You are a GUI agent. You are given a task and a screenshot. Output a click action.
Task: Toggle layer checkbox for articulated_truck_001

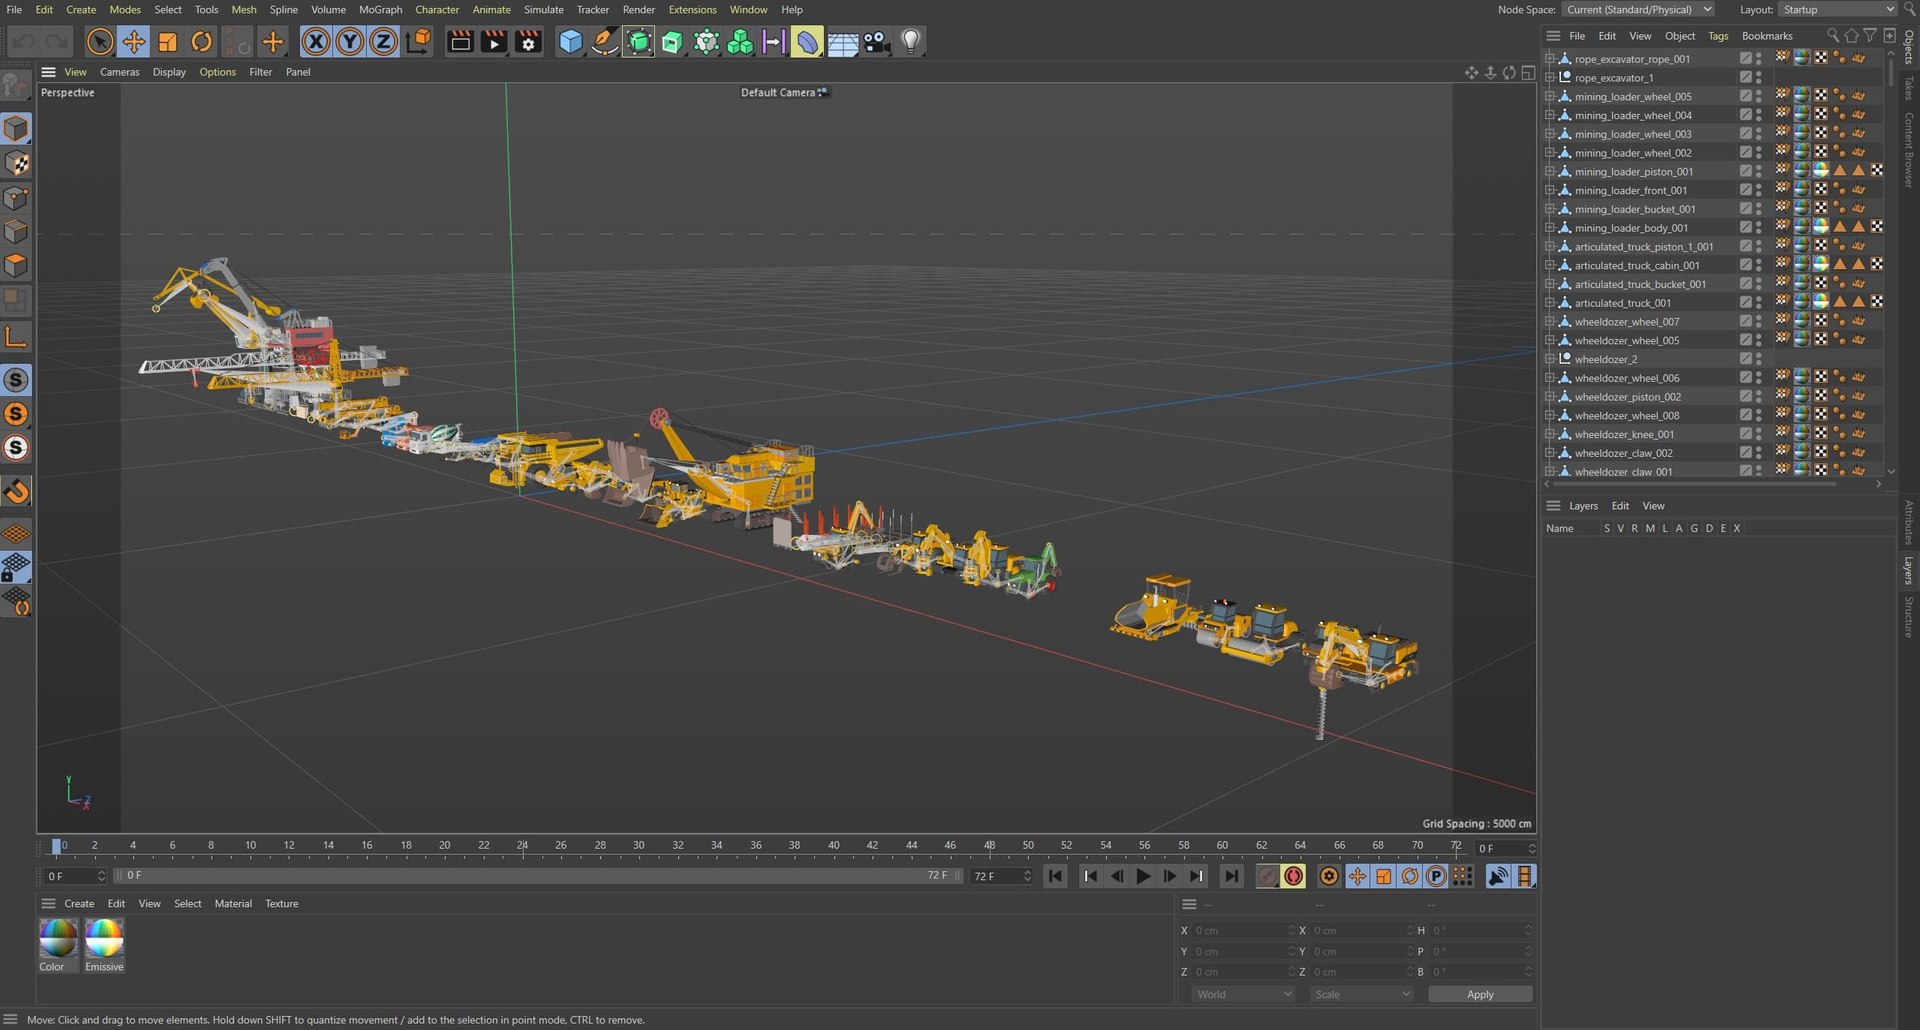click(x=1745, y=303)
